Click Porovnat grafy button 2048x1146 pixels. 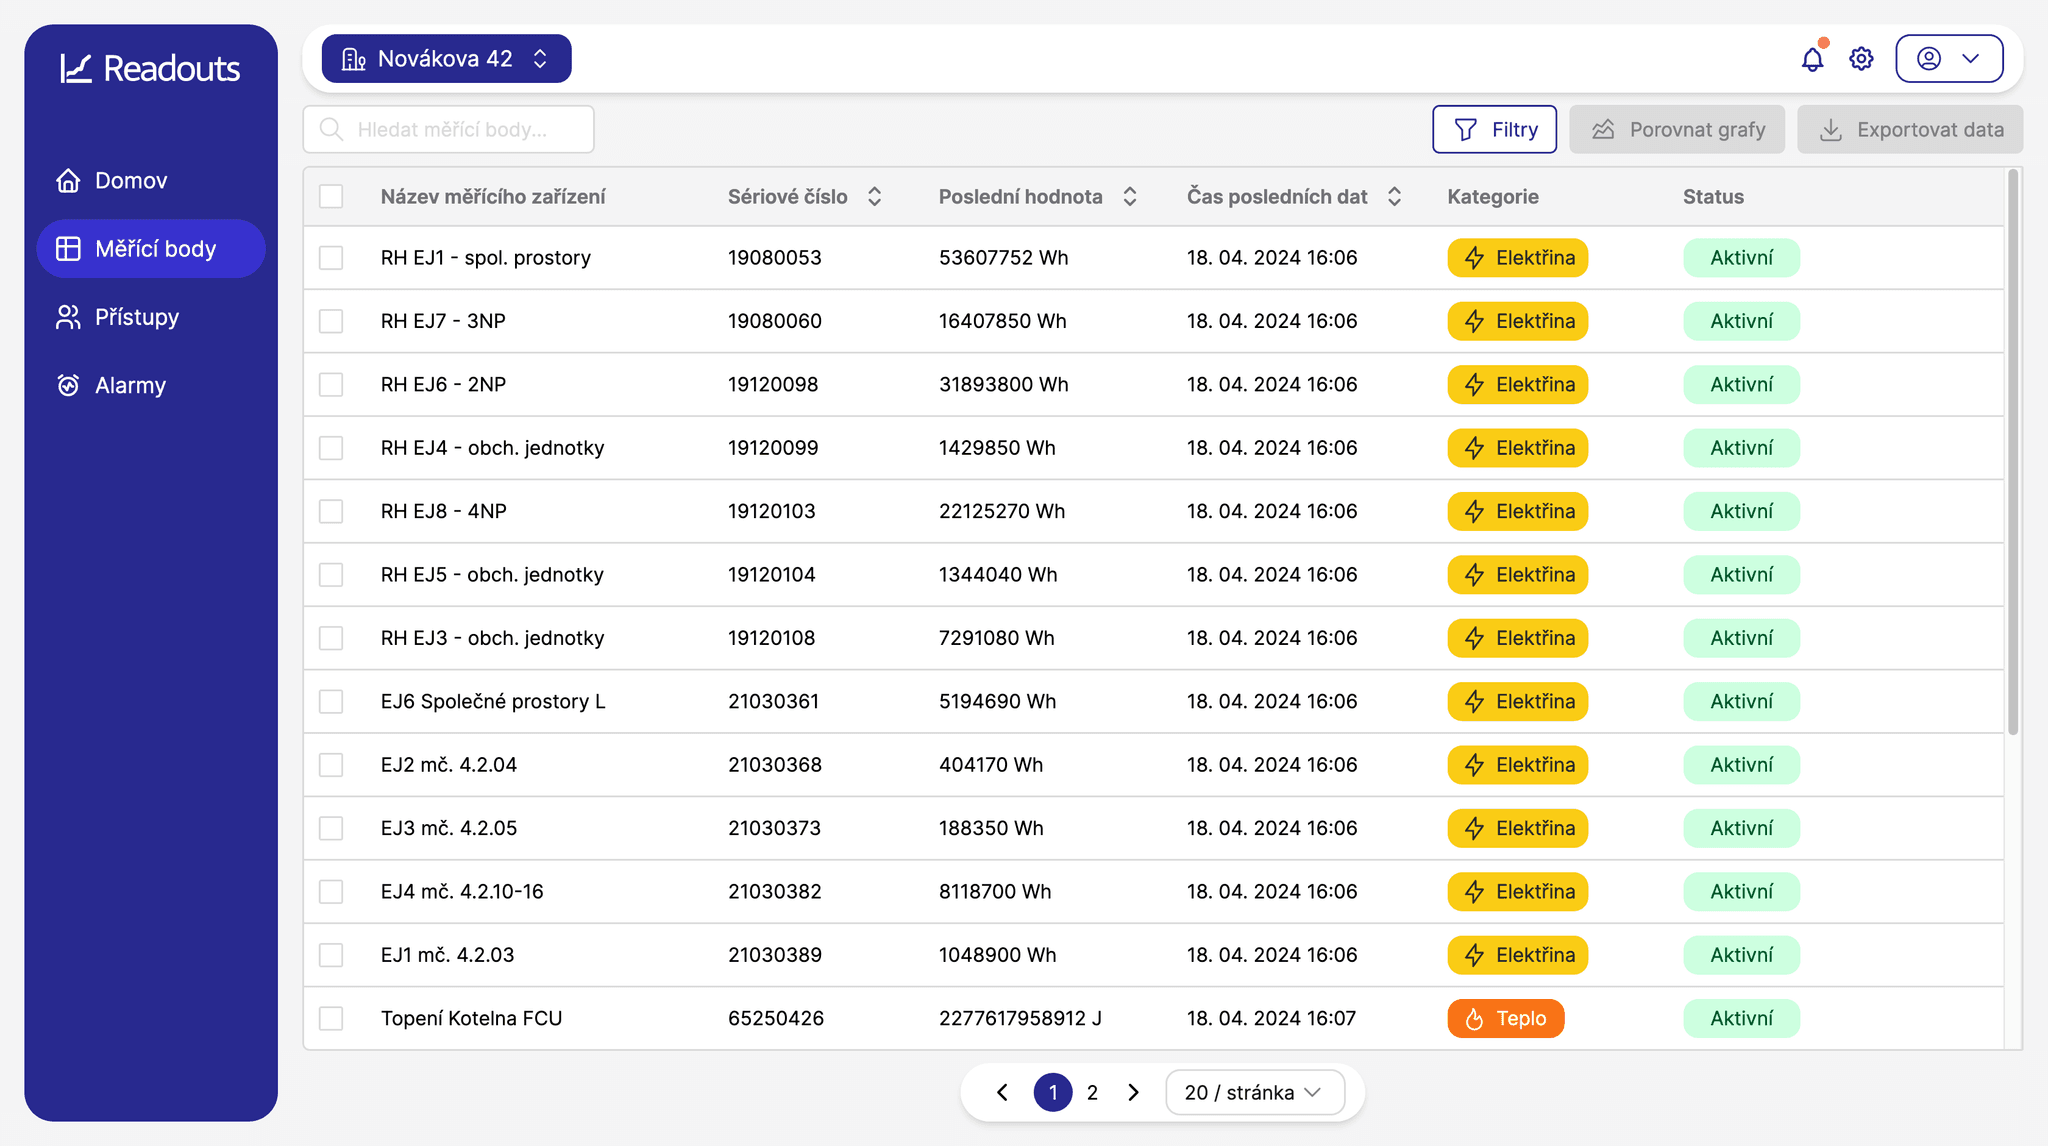1677,130
